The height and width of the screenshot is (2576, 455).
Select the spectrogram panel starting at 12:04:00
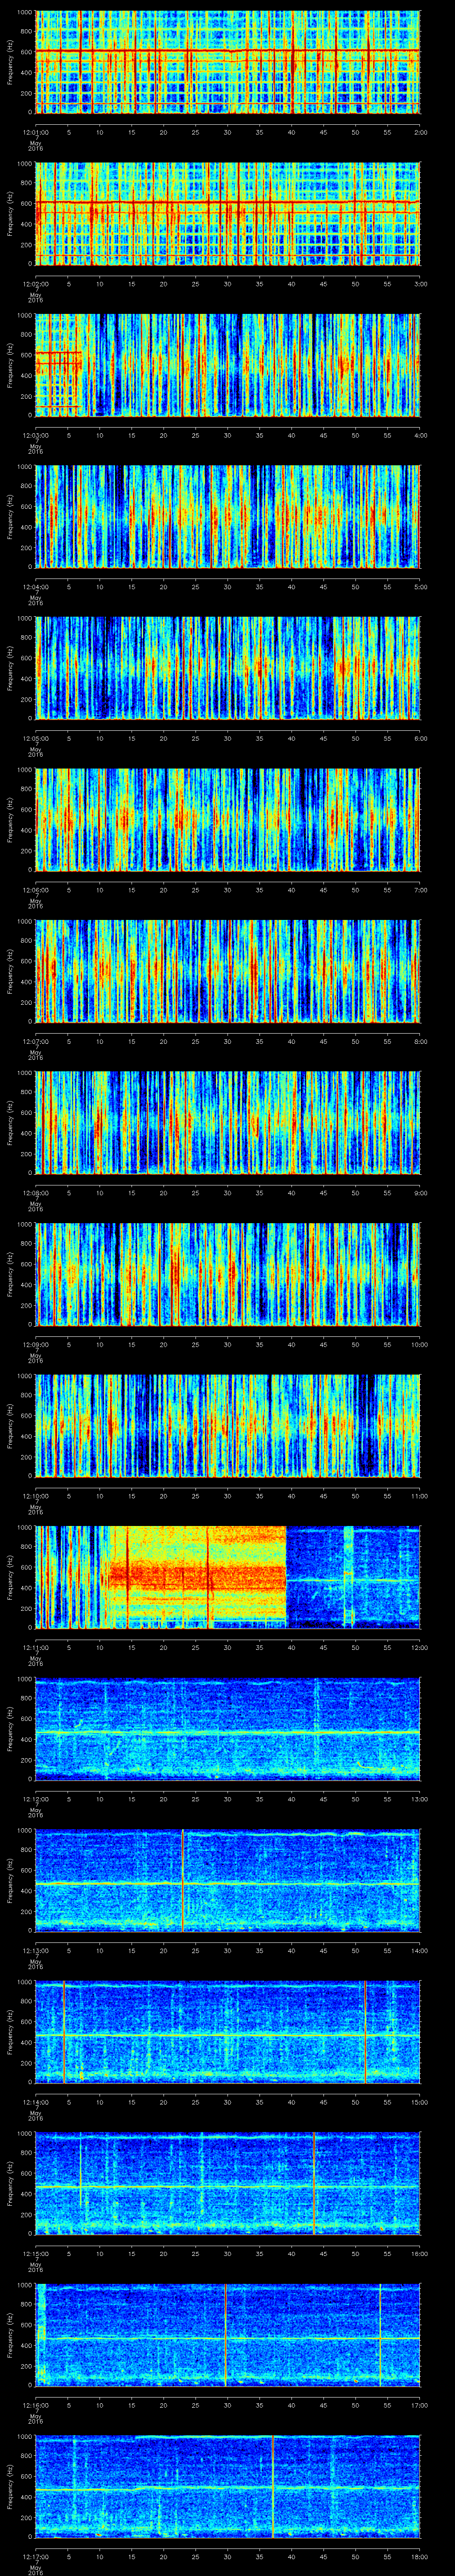tap(228, 517)
